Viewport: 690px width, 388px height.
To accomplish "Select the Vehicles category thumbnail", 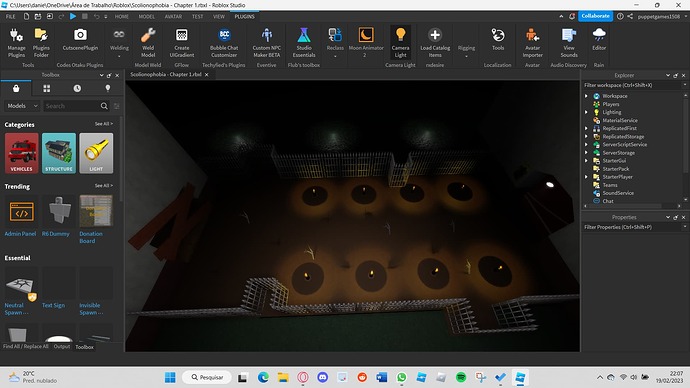I will tap(22, 153).
